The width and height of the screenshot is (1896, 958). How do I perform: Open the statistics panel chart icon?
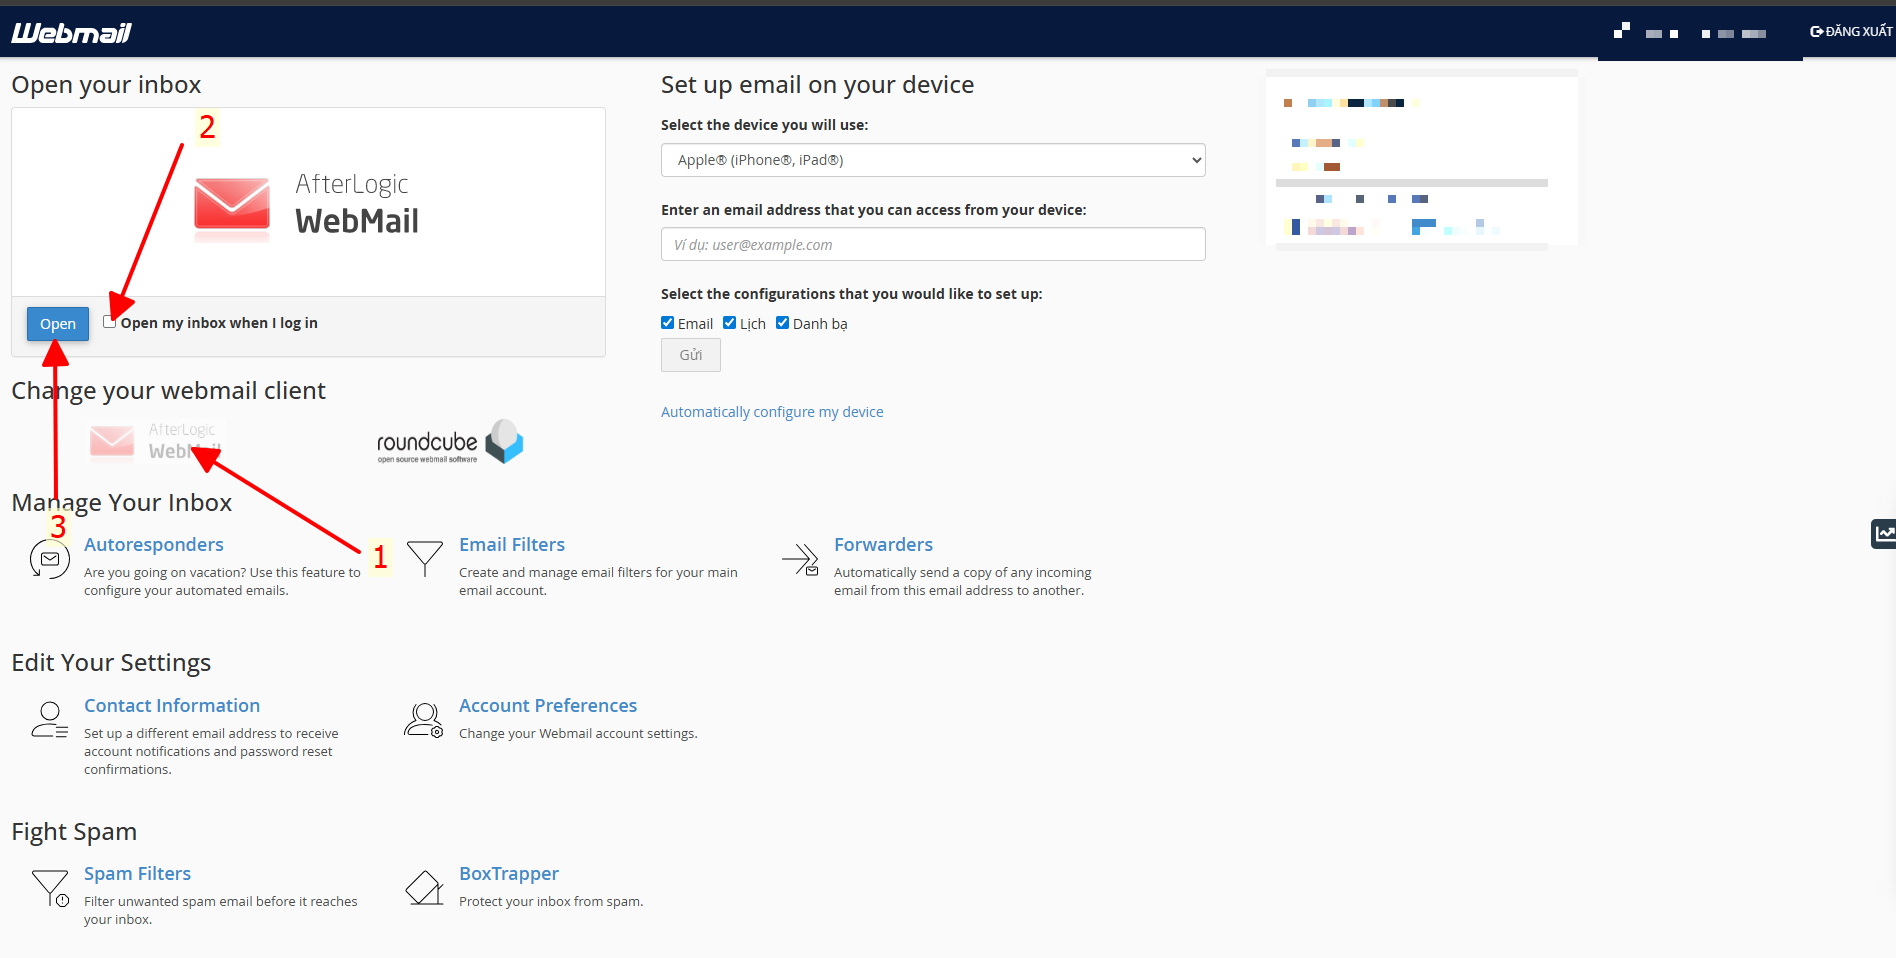point(1884,533)
